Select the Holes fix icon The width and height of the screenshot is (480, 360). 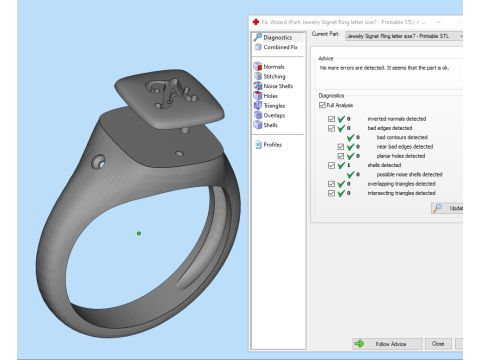258,96
